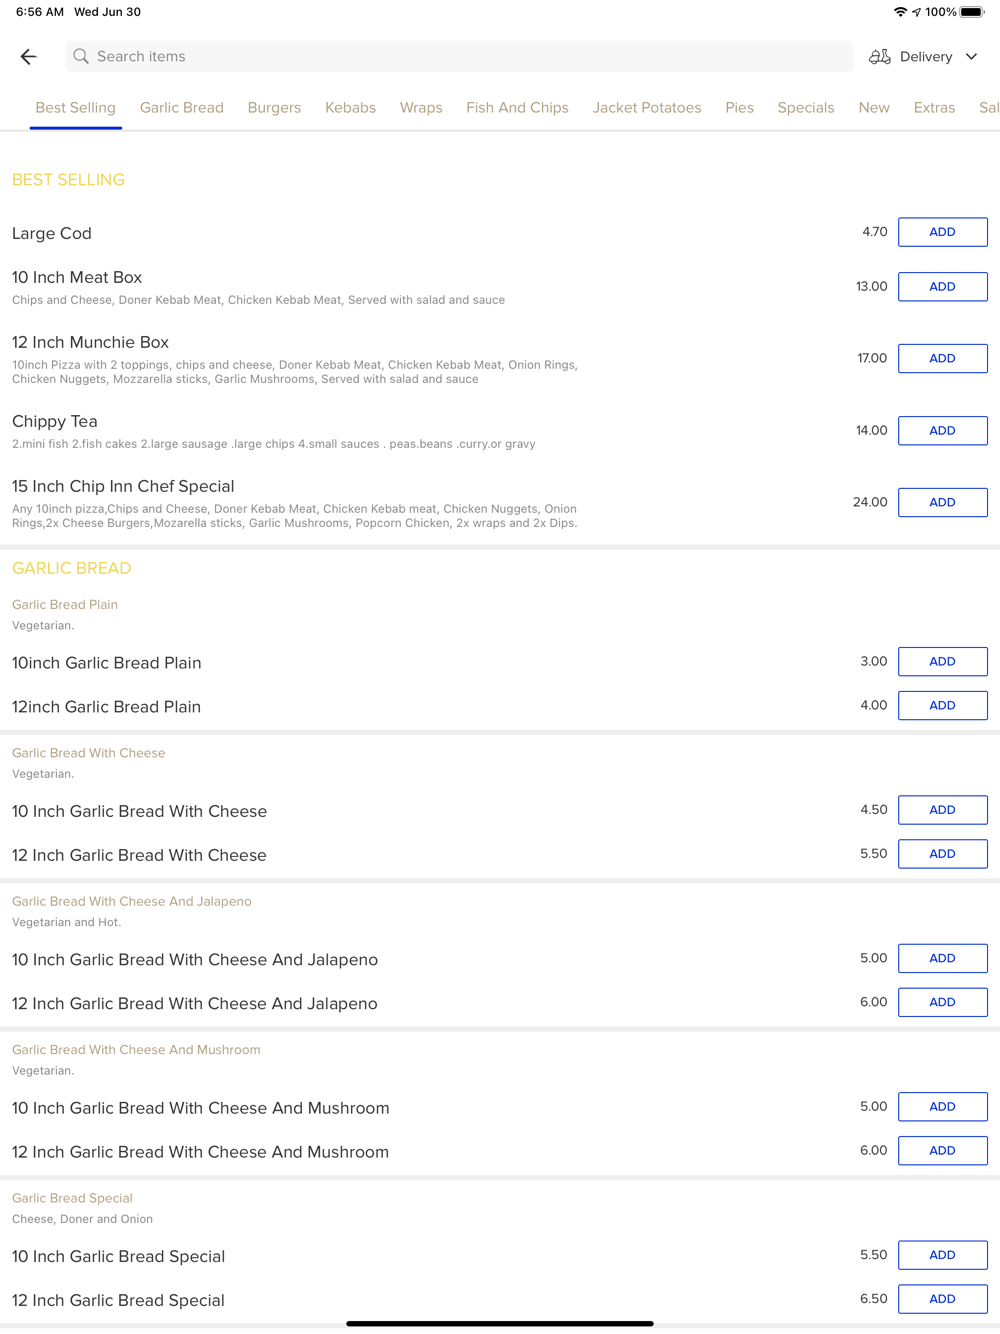1000x1334 pixels.
Task: Tap the back arrow icon
Action: [x=28, y=57]
